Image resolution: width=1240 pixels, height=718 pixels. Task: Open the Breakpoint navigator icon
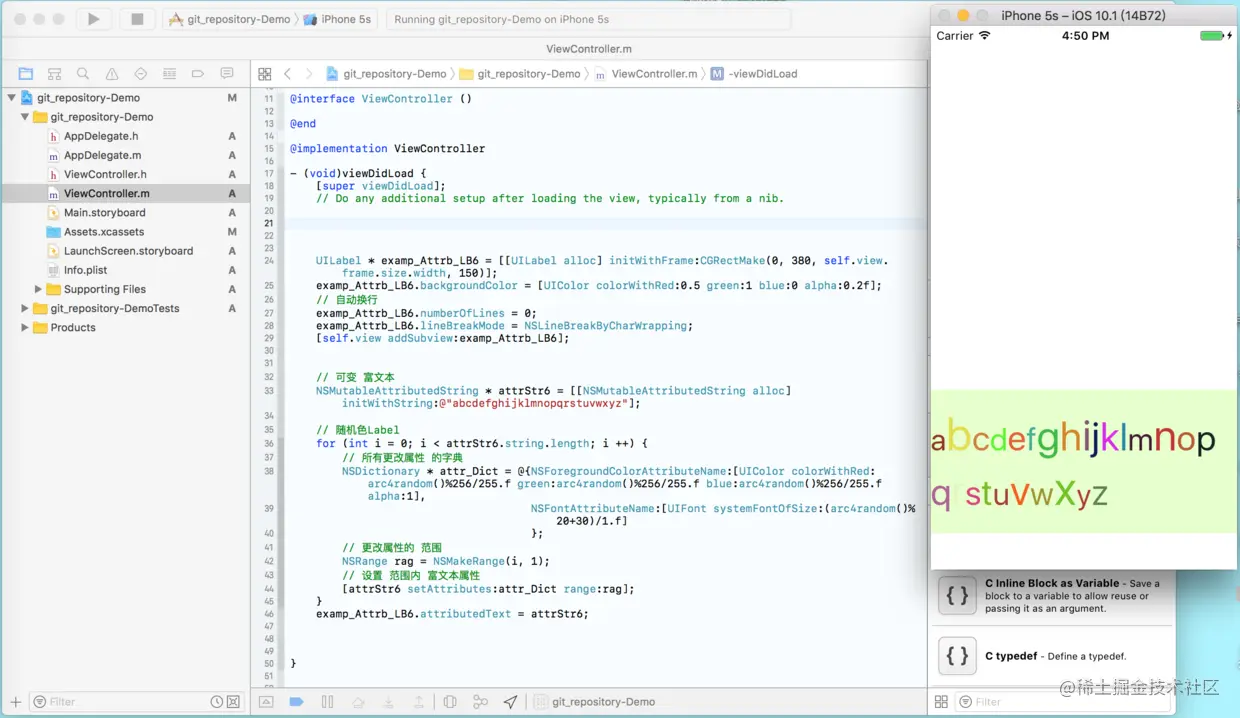[x=198, y=74]
